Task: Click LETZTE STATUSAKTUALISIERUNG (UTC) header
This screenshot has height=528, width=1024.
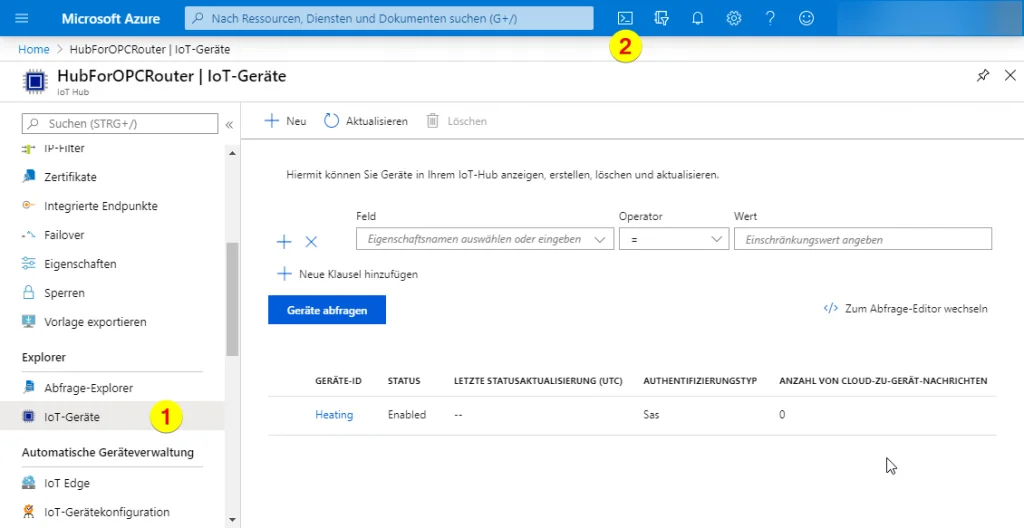Action: (x=538, y=380)
